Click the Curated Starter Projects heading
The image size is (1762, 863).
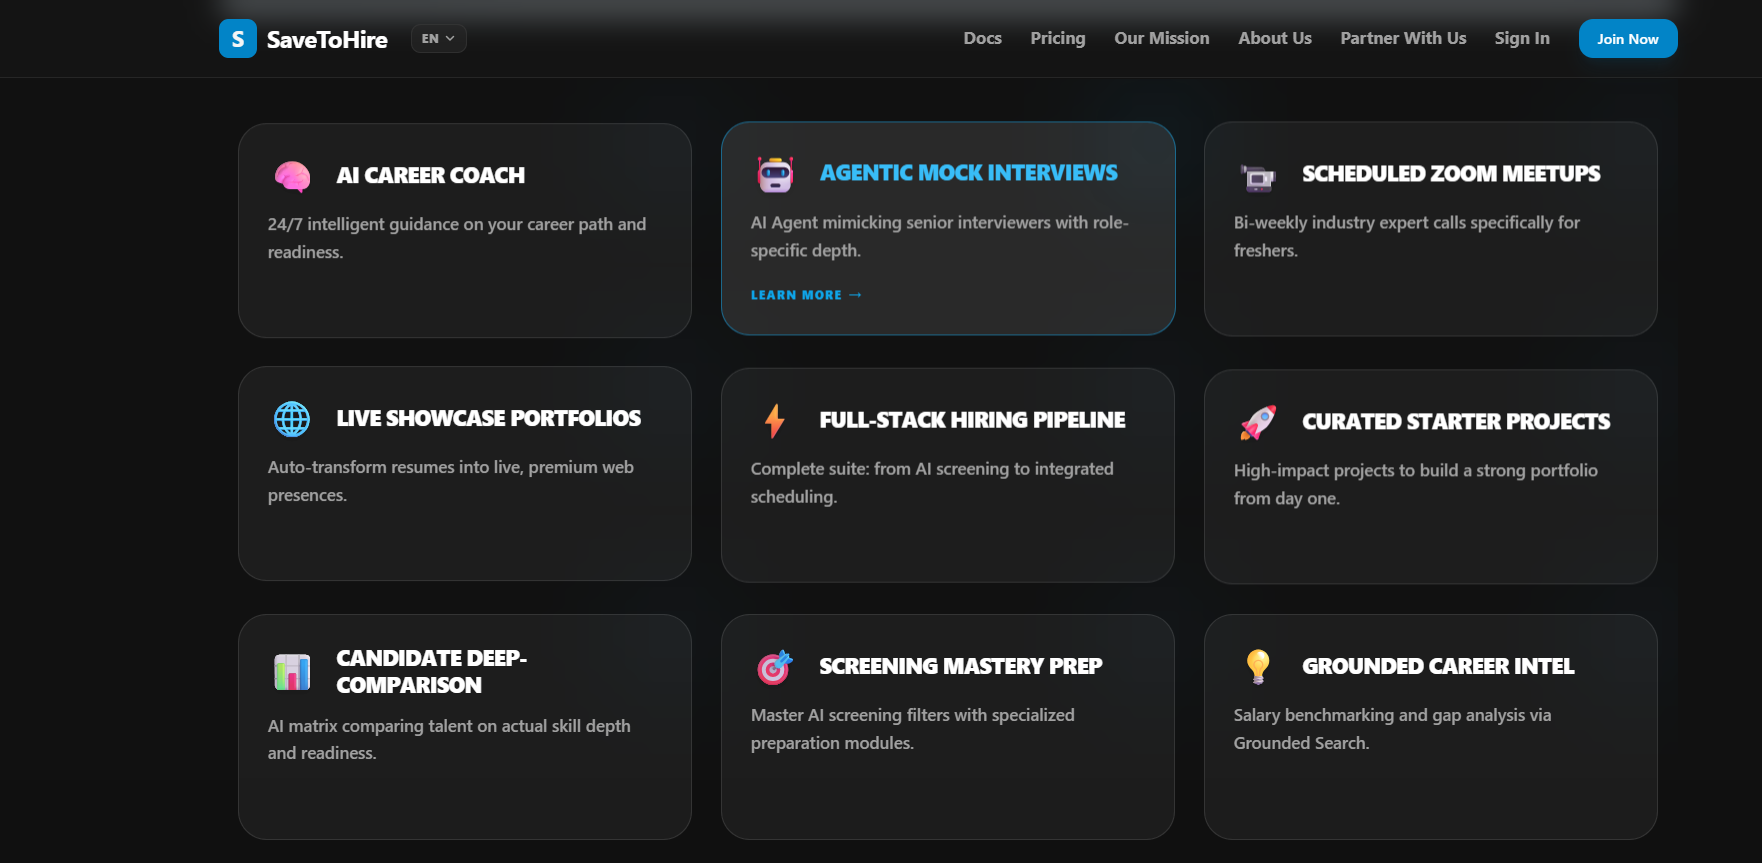(1456, 422)
